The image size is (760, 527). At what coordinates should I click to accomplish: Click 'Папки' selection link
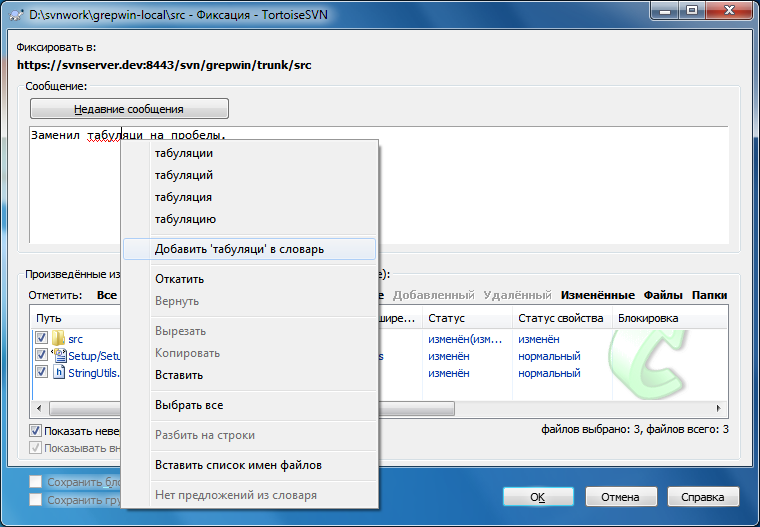coord(710,295)
